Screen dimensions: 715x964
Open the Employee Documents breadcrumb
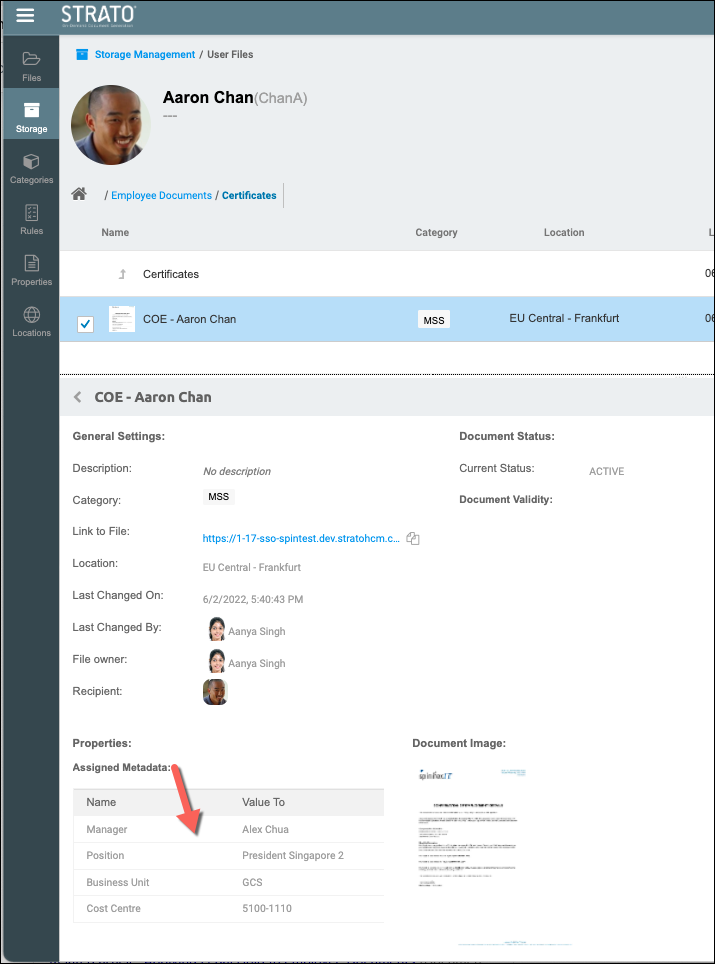click(161, 195)
